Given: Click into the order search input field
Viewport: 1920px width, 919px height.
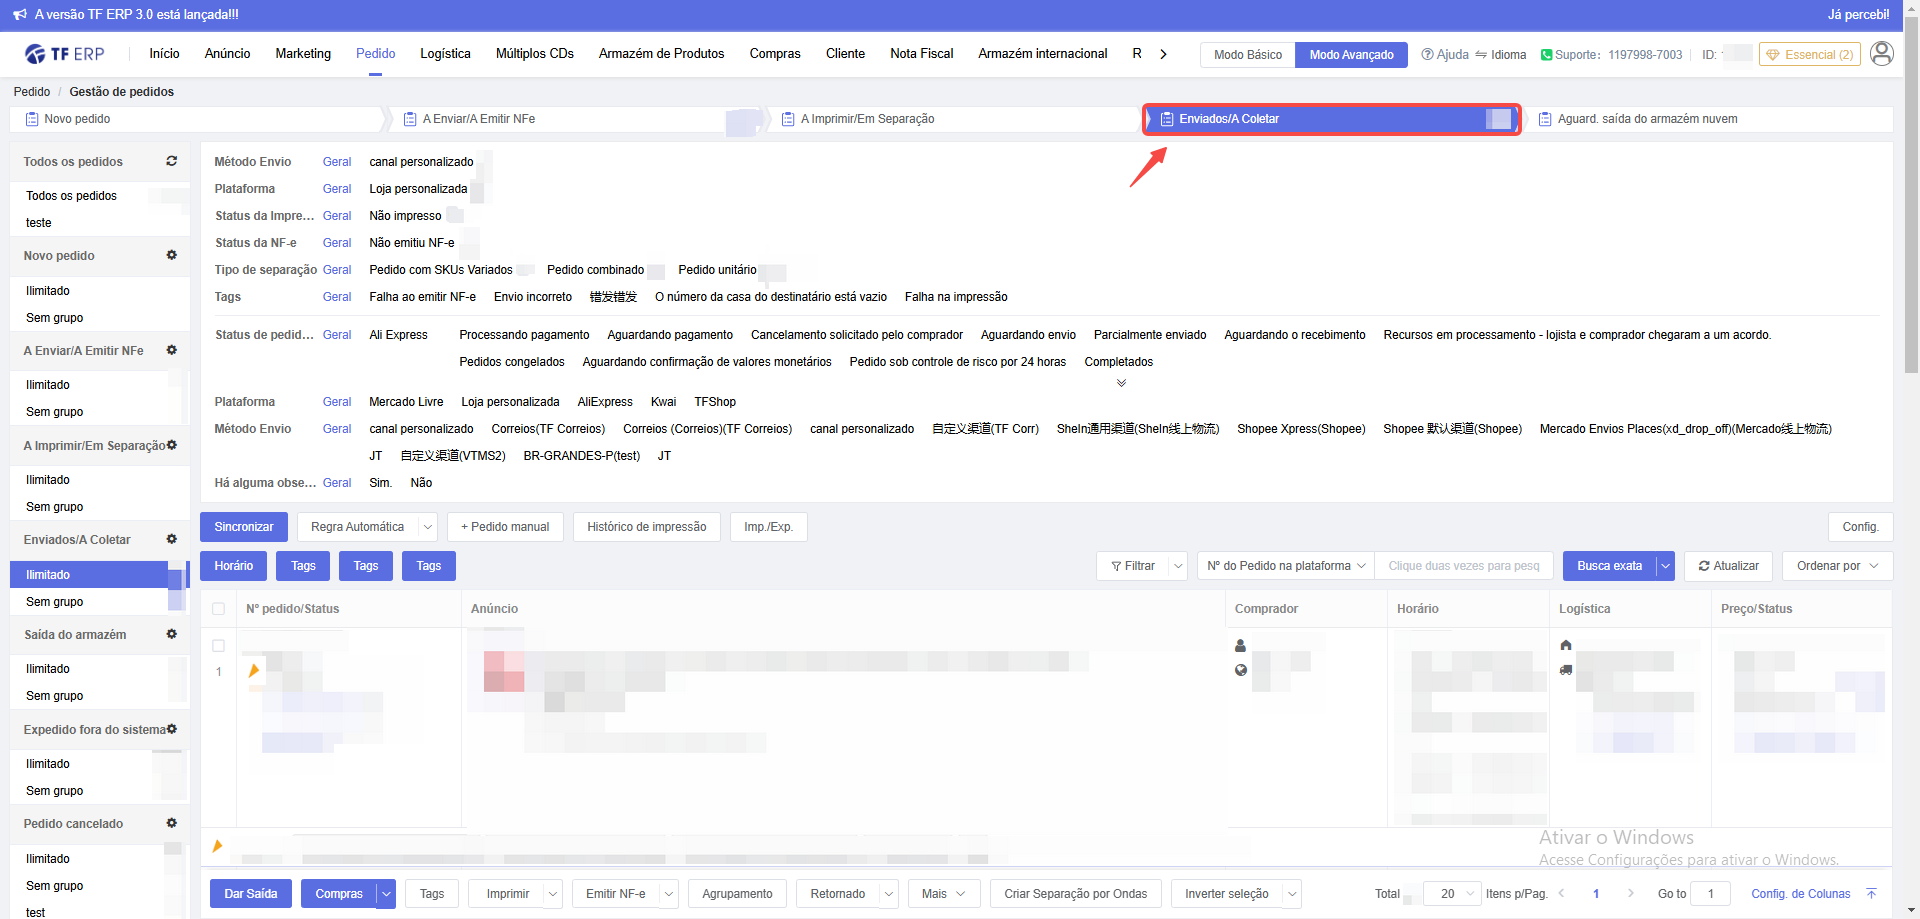Looking at the screenshot, I should (1464, 566).
